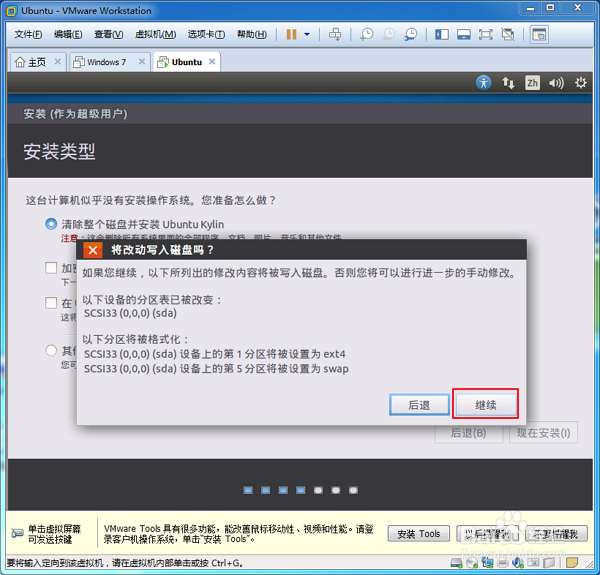Select the 清除整个磁盘并安装 Ubuntu Kylin radio button
600x575 pixels.
pos(51,224)
